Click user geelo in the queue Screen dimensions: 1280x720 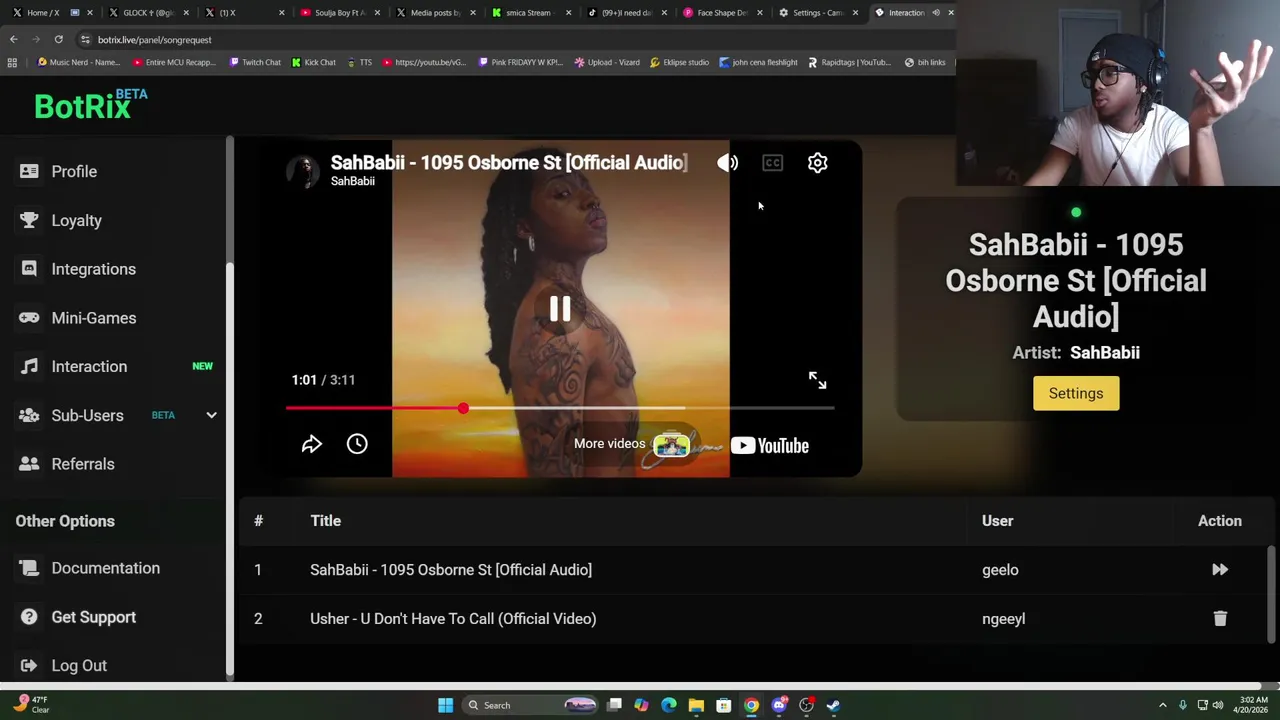[x=1000, y=570]
